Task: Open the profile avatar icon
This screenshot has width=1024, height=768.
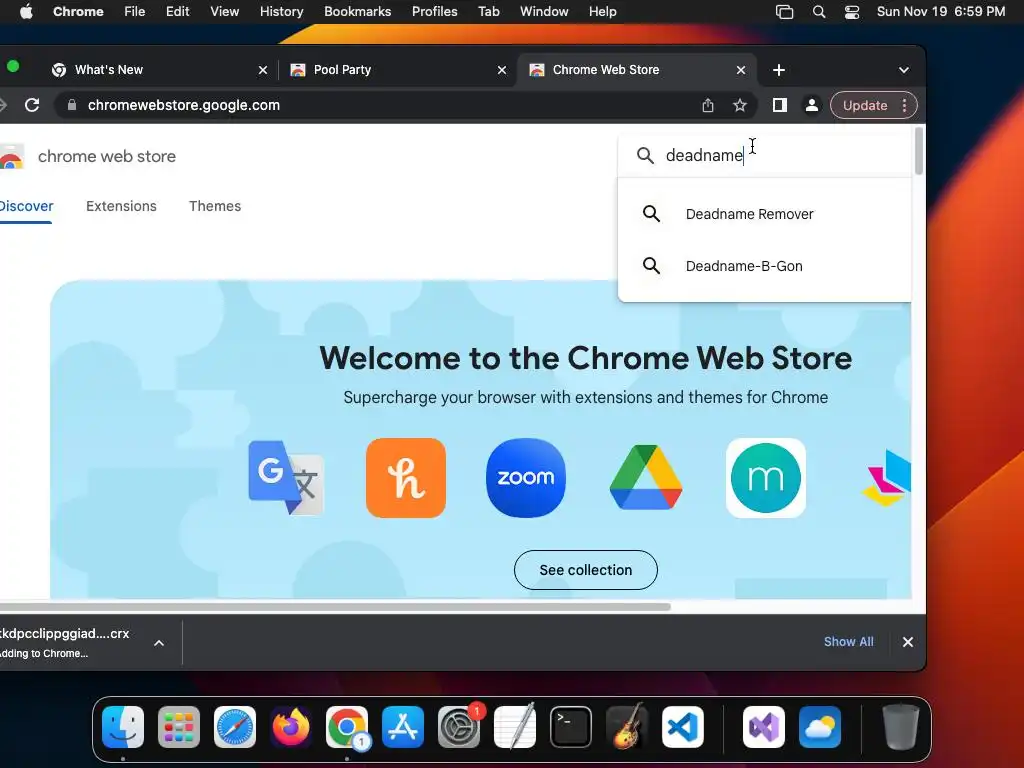Action: (x=812, y=105)
